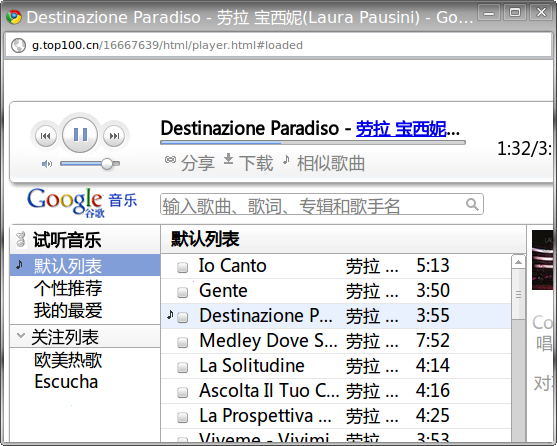557x446 pixels.
Task: Click the address bar URL
Action: click(167, 45)
